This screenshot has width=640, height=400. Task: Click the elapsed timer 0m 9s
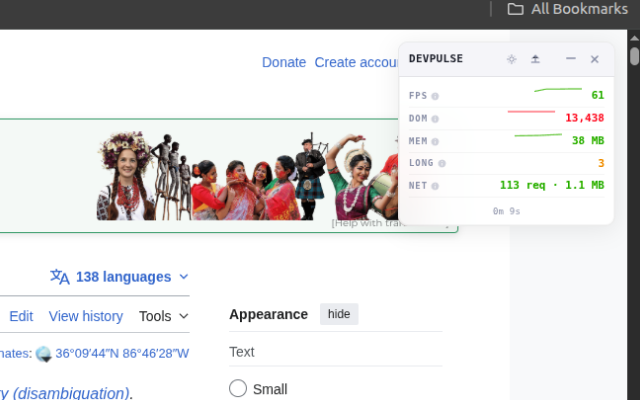point(506,211)
